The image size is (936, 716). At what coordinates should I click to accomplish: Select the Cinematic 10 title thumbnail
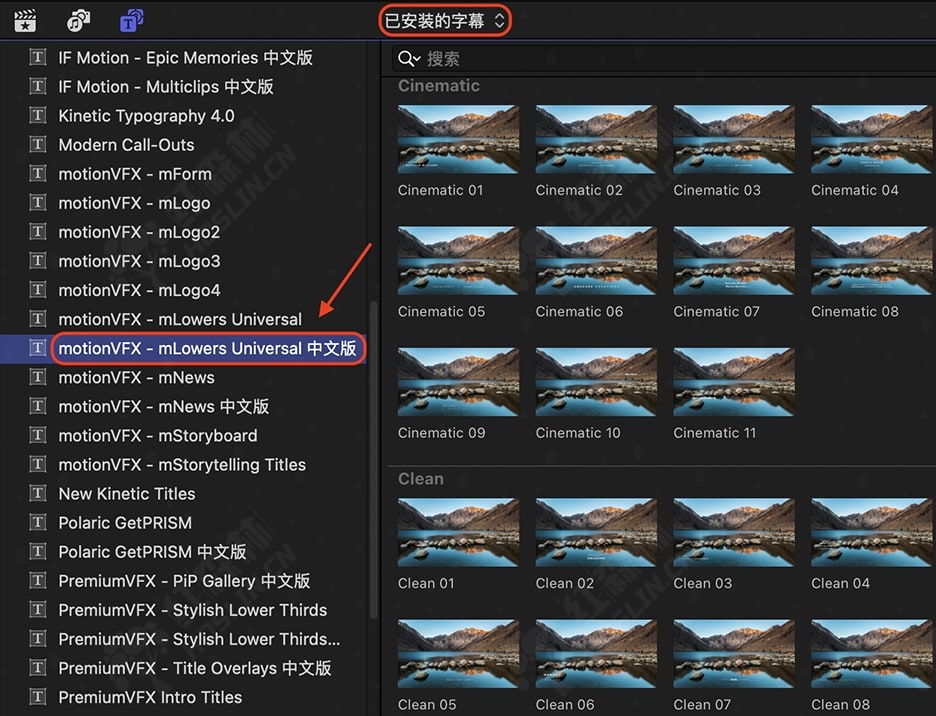click(596, 382)
